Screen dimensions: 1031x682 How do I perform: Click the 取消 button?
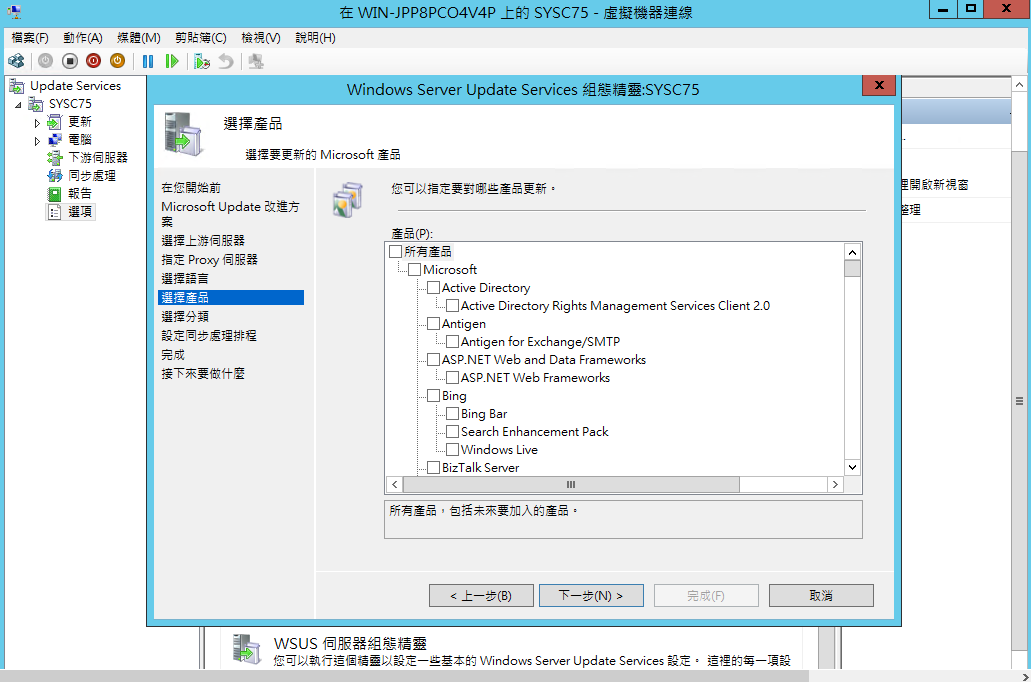point(821,595)
